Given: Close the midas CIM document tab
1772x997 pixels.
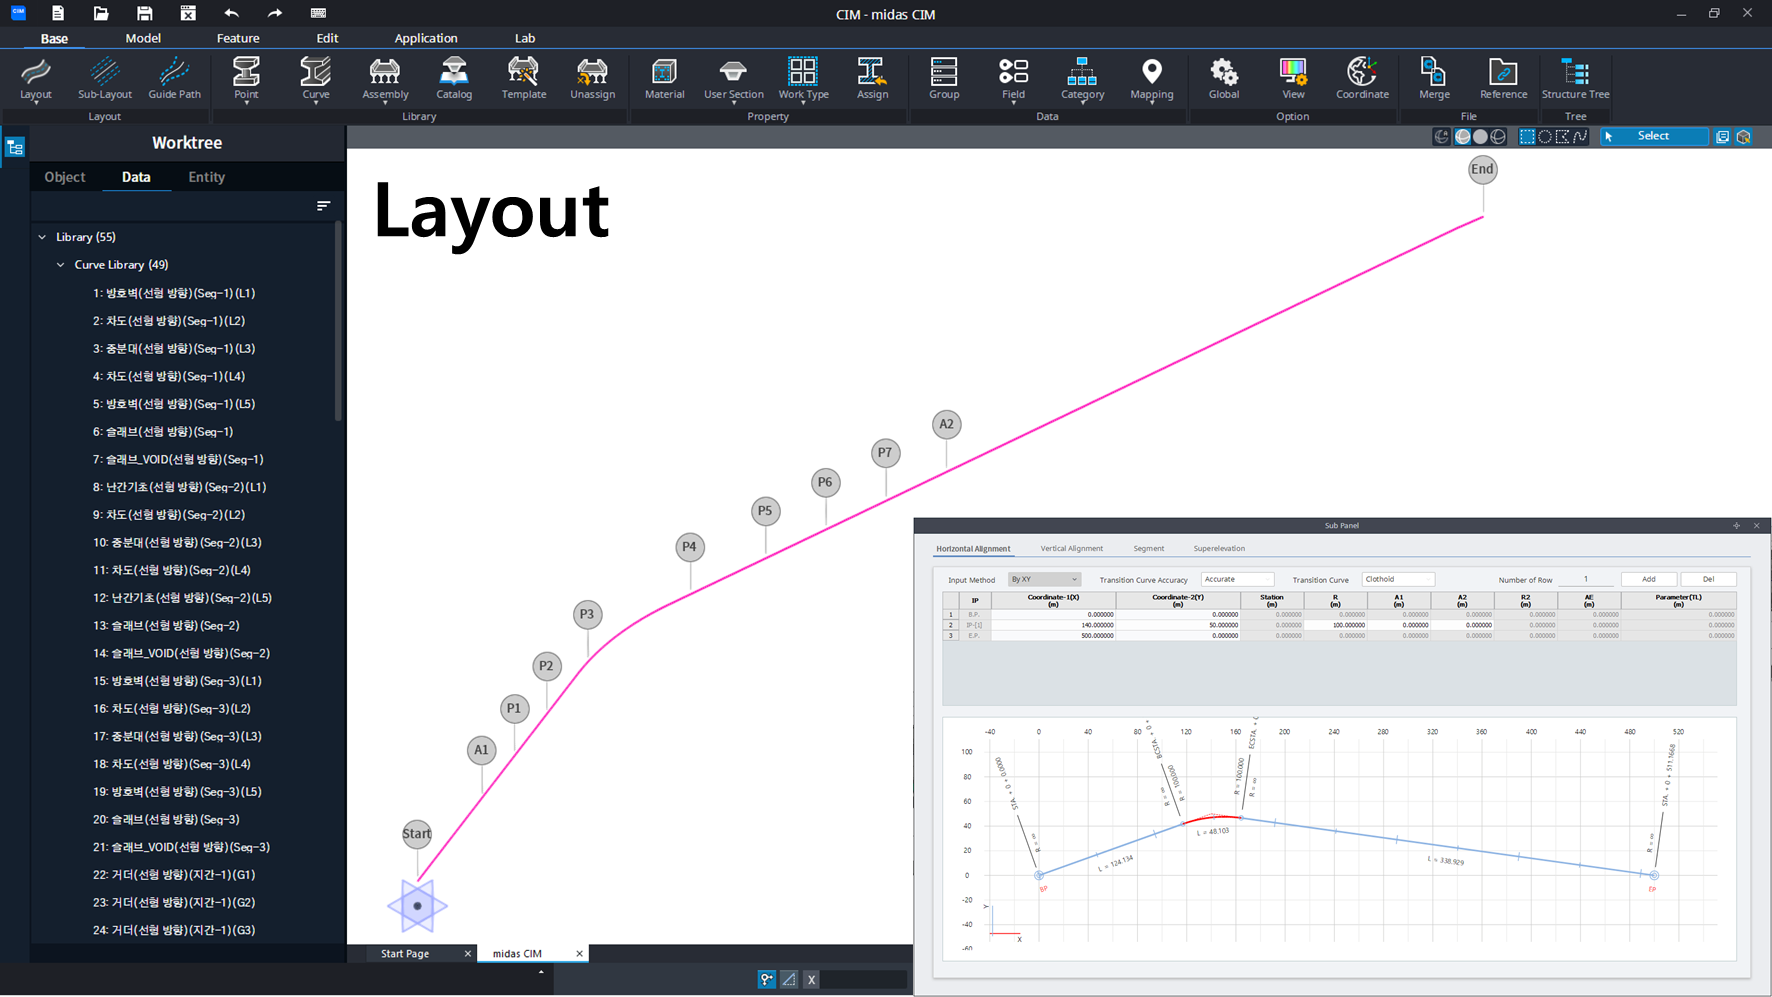Looking at the screenshot, I should click(579, 954).
